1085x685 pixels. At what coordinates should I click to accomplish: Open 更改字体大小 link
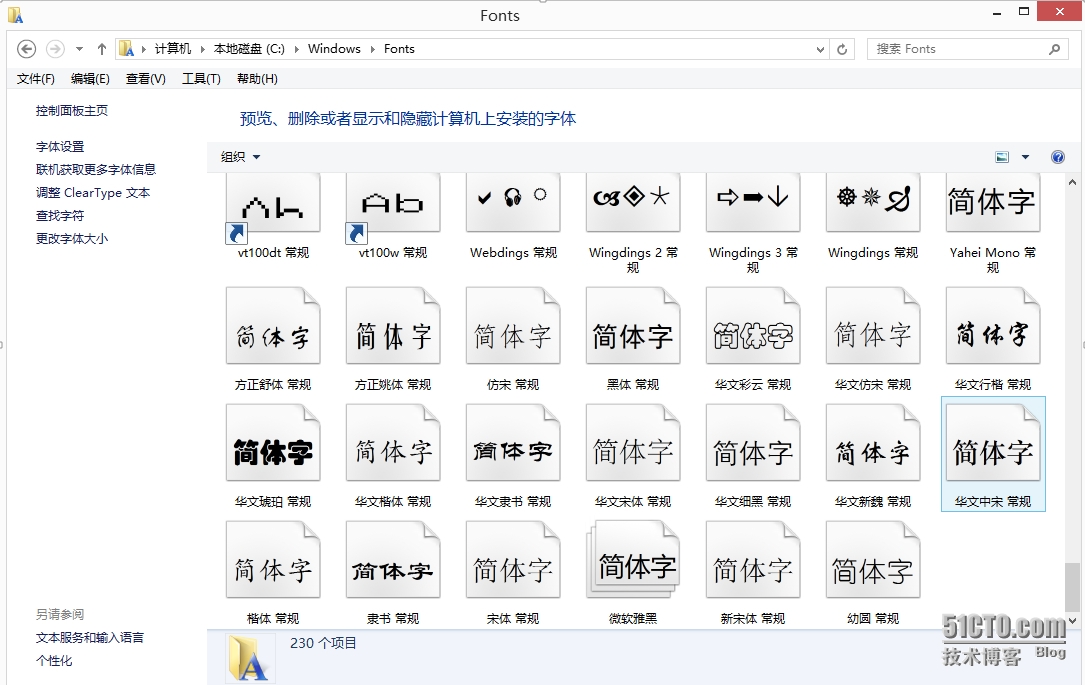pyautogui.click(x=72, y=239)
